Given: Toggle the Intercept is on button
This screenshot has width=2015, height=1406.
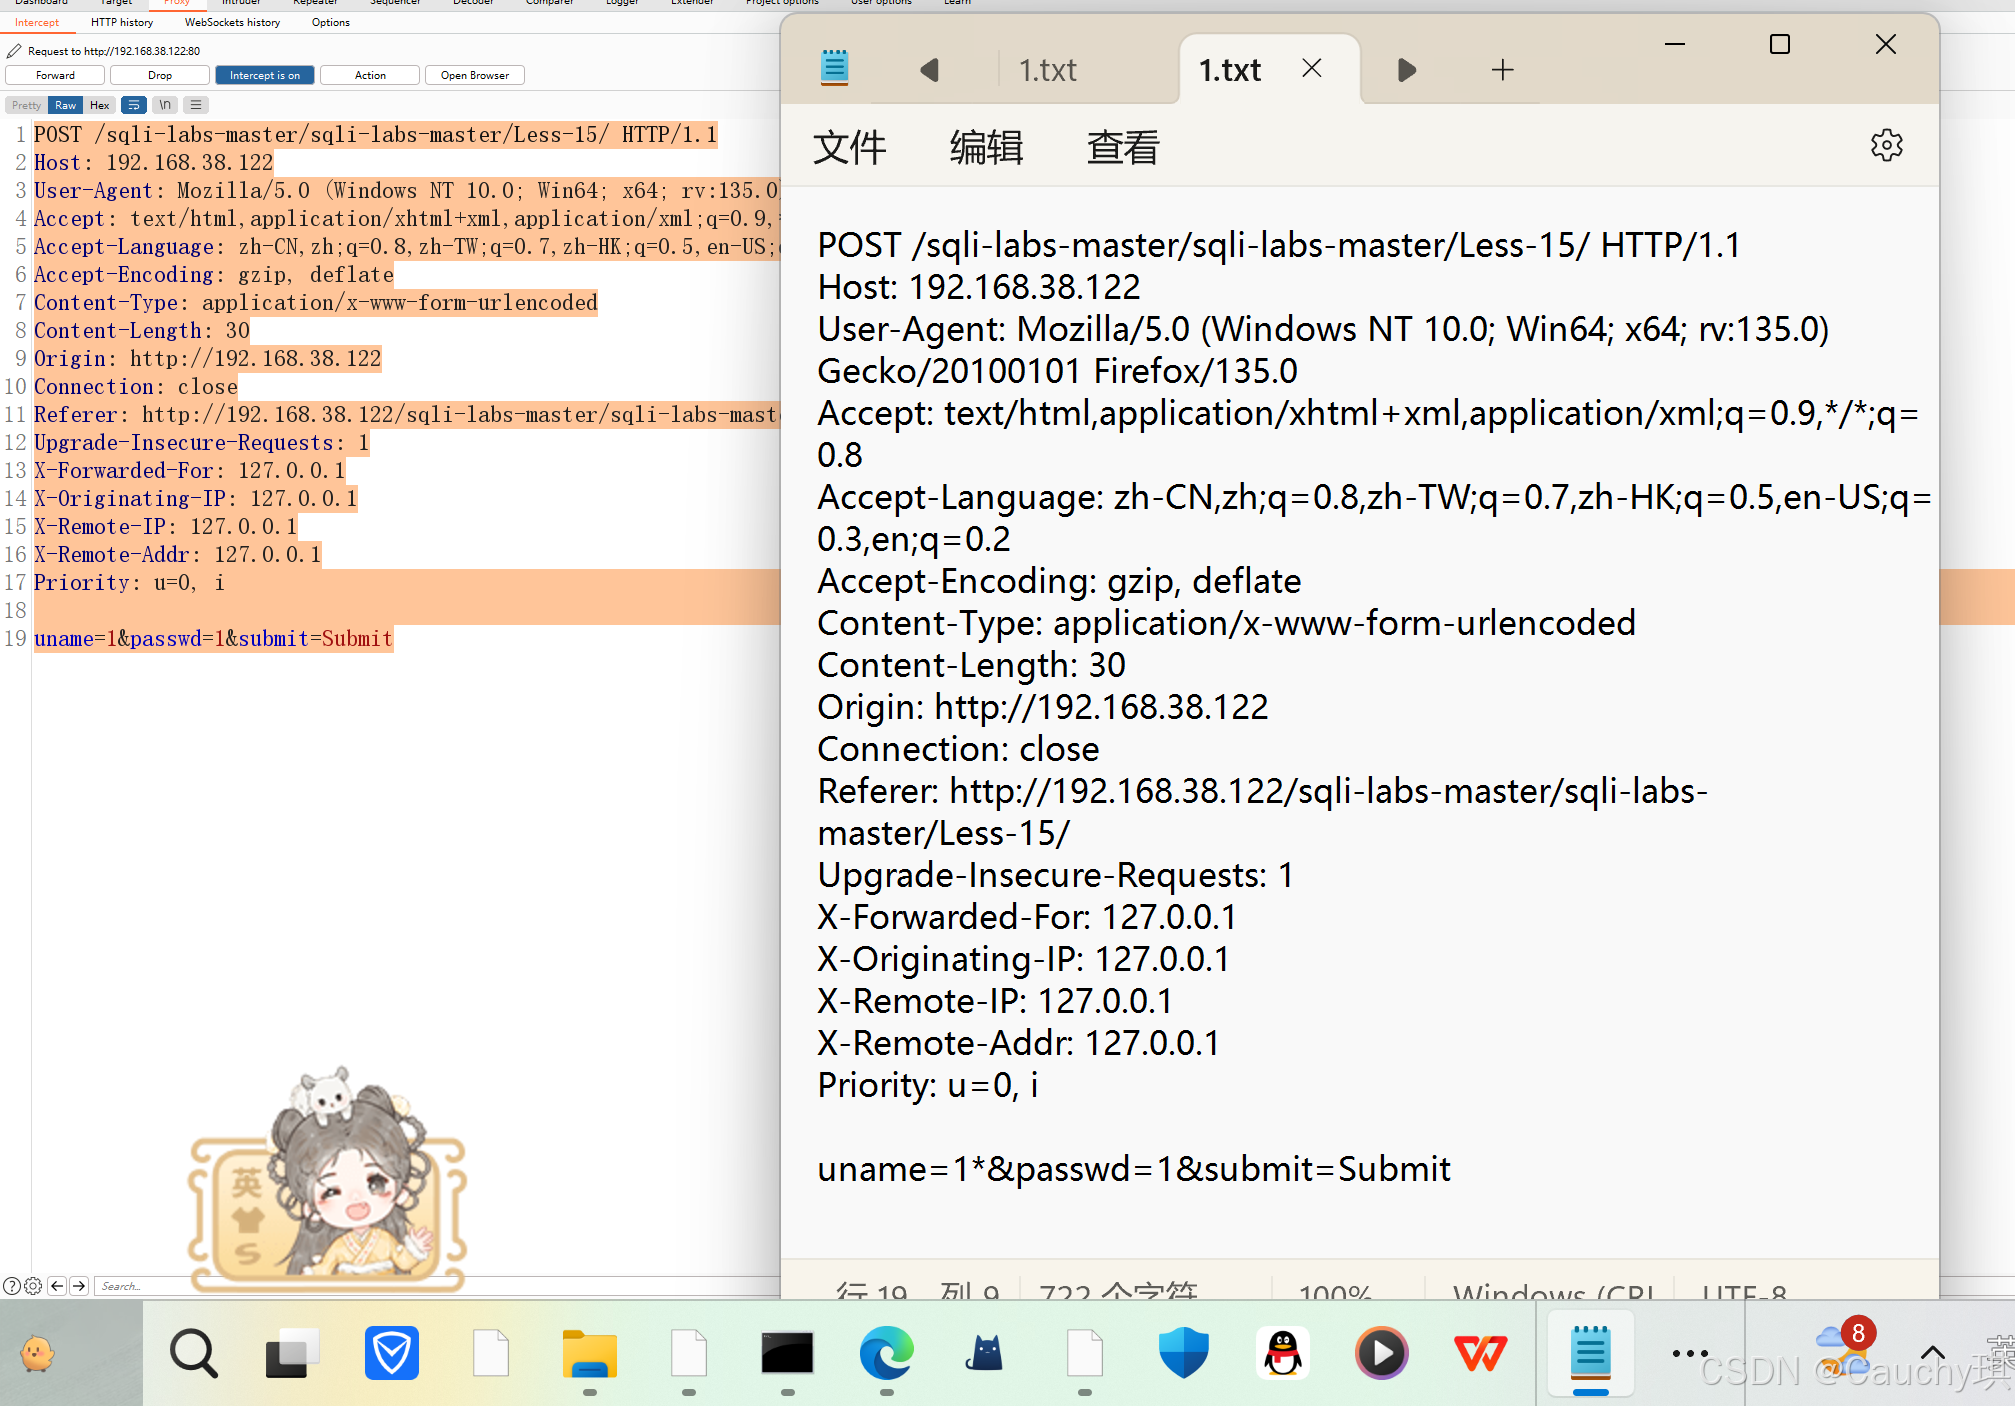Looking at the screenshot, I should click(264, 75).
